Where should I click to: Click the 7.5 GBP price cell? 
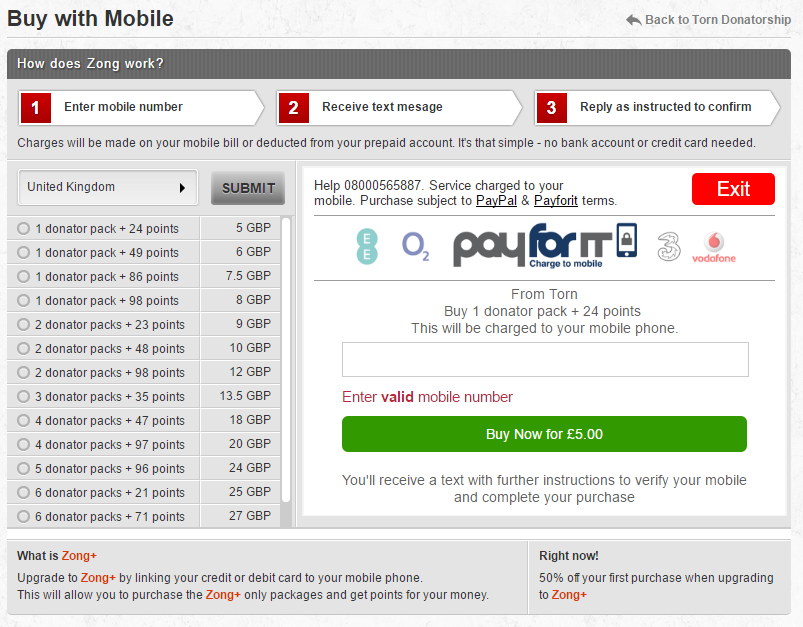(240, 276)
